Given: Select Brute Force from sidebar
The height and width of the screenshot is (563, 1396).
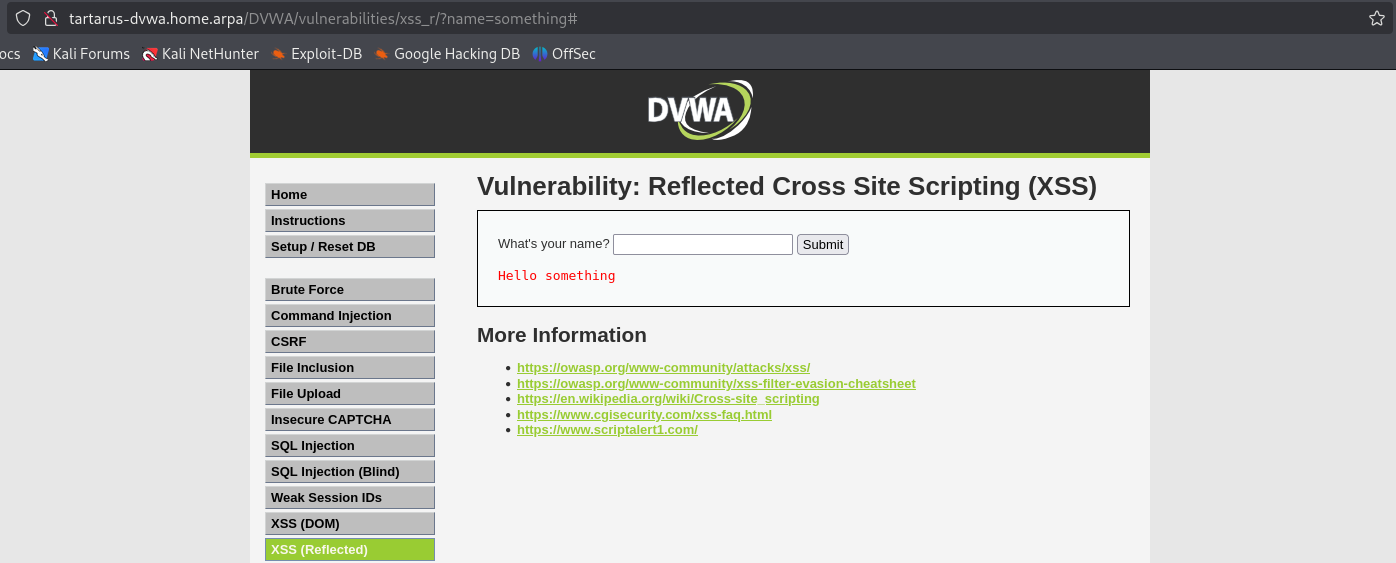Looking at the screenshot, I should [x=349, y=290].
